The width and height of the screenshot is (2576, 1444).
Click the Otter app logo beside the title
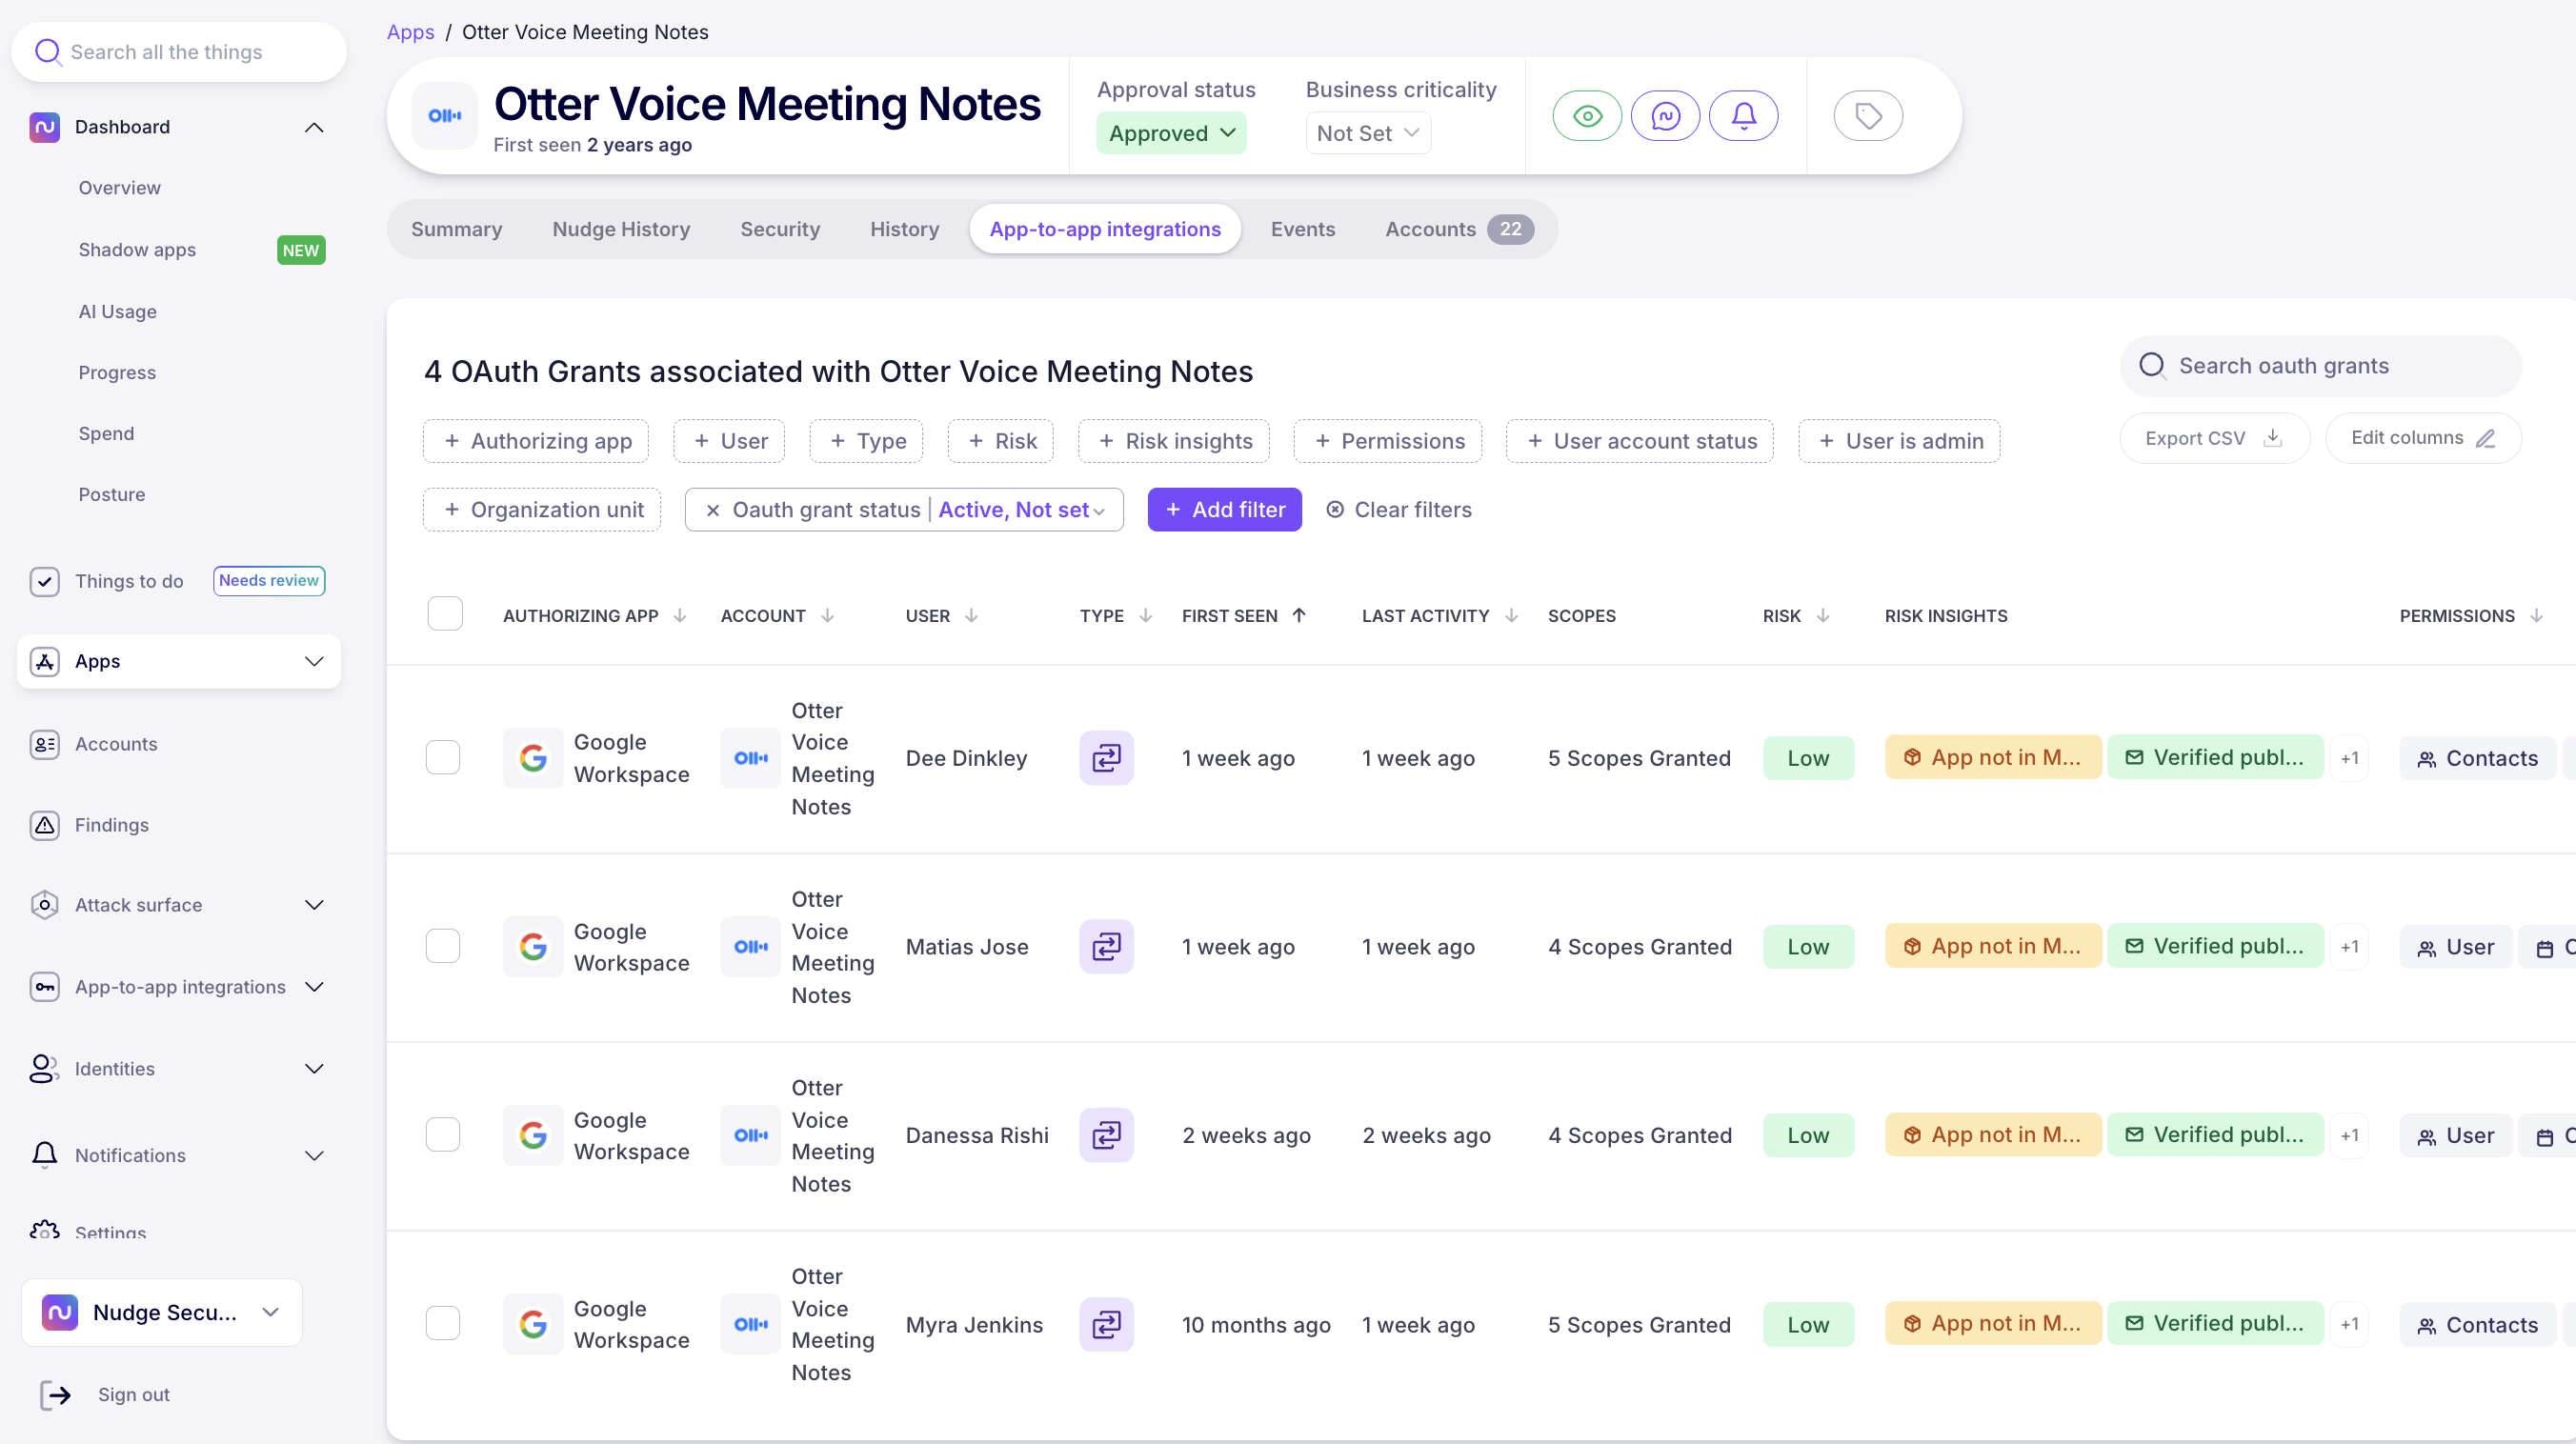tap(445, 116)
